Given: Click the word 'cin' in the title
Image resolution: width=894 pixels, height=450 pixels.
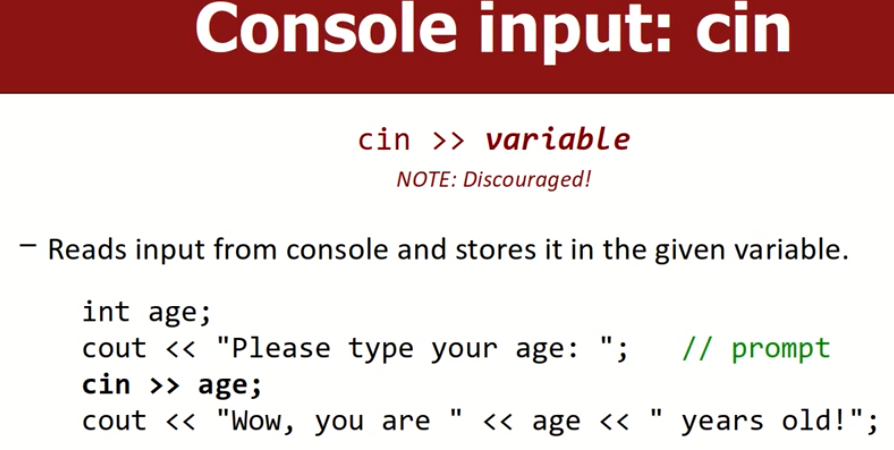Looking at the screenshot, I should point(738,30).
